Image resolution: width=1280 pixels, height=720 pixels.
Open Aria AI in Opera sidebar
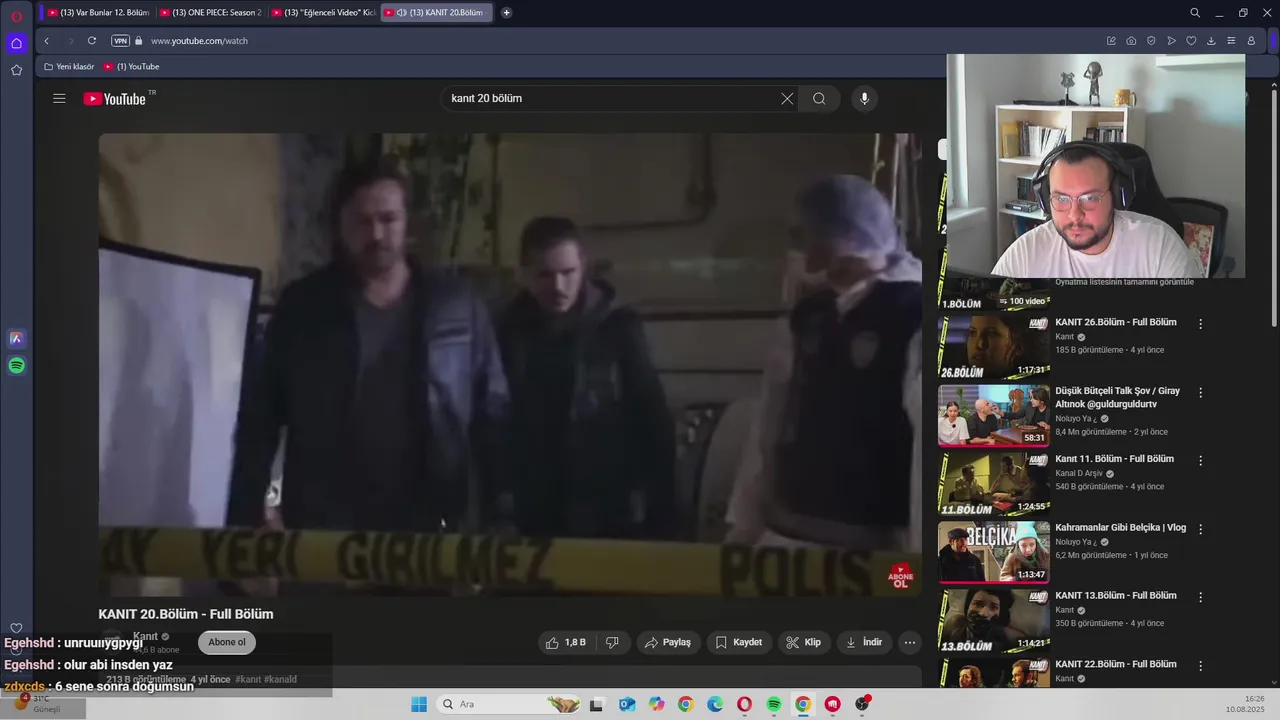pos(16,338)
